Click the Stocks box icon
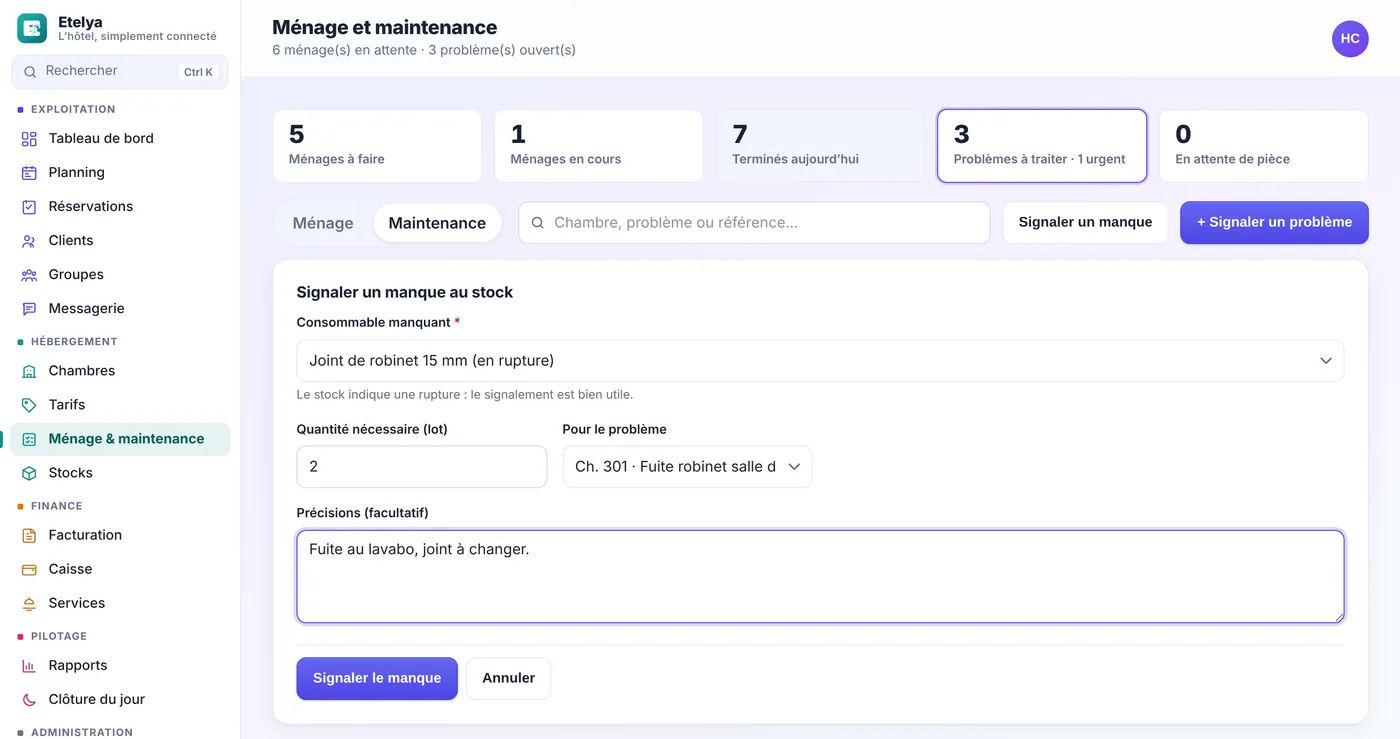The height and width of the screenshot is (739, 1400). [29, 473]
